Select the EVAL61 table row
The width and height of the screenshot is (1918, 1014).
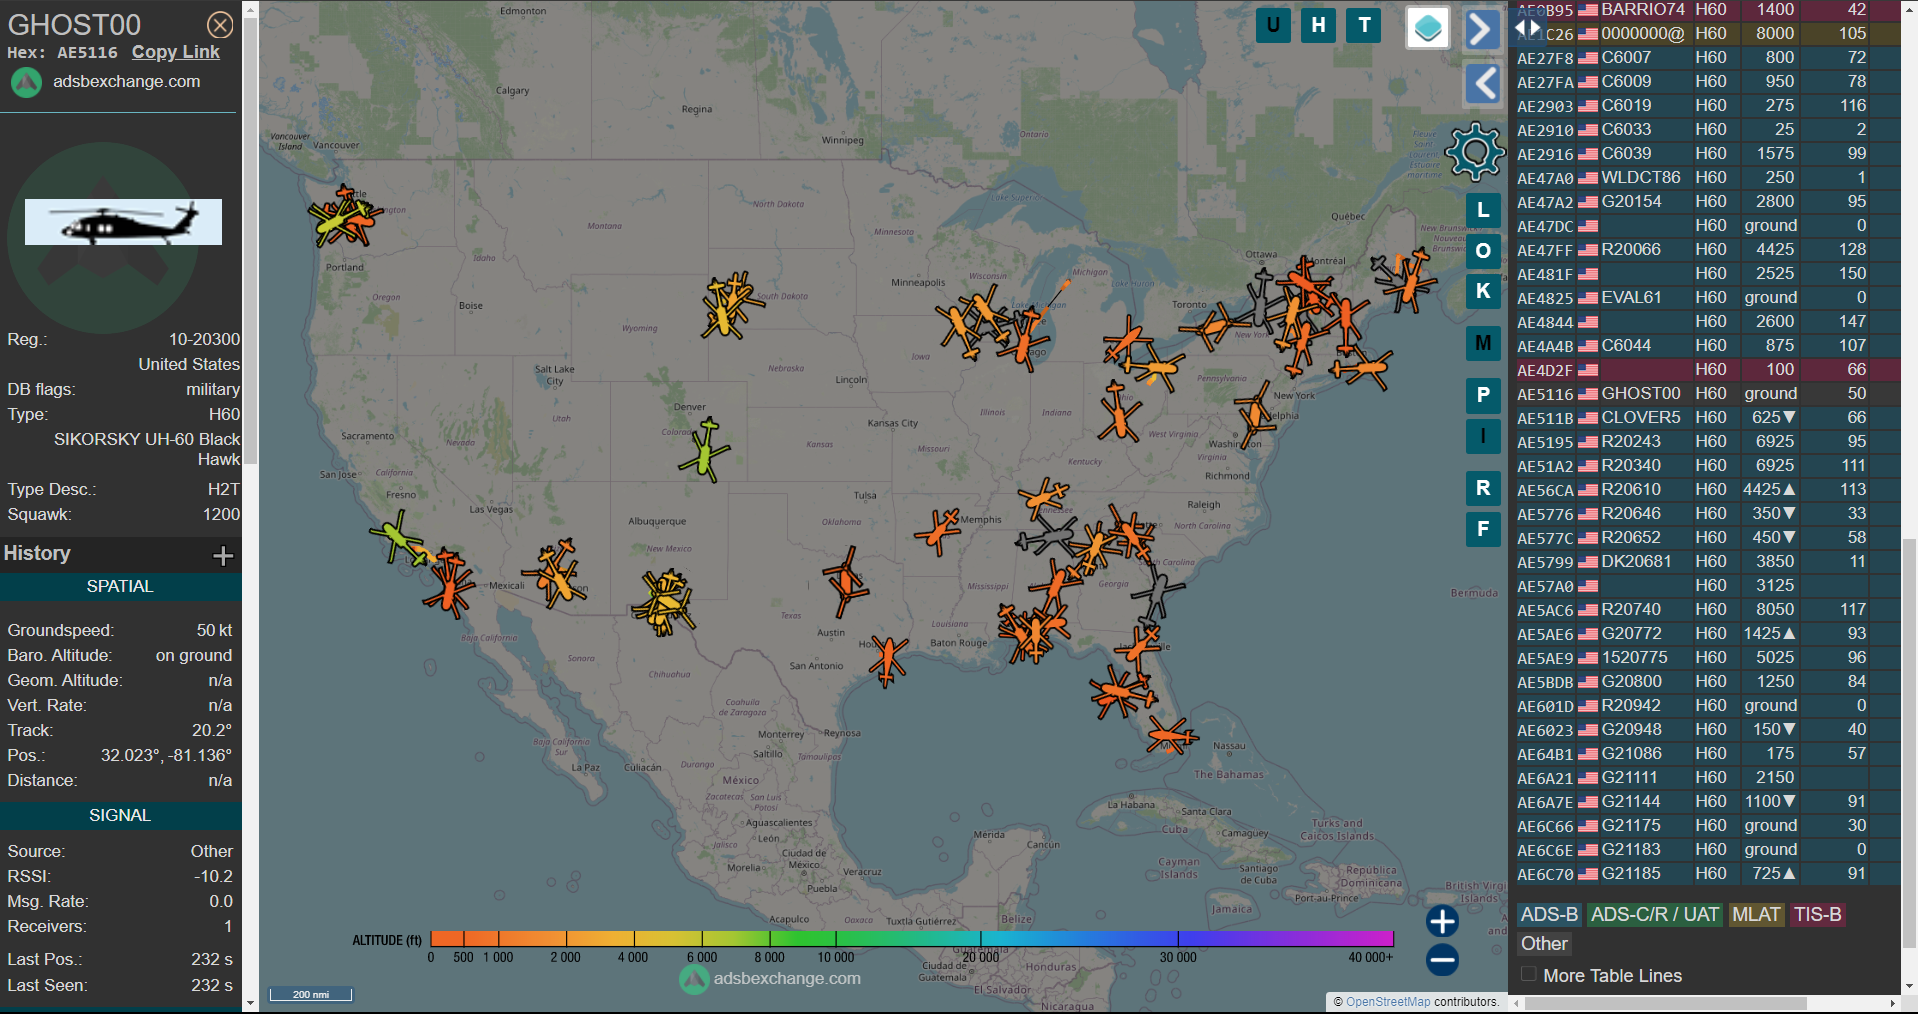click(x=1706, y=298)
